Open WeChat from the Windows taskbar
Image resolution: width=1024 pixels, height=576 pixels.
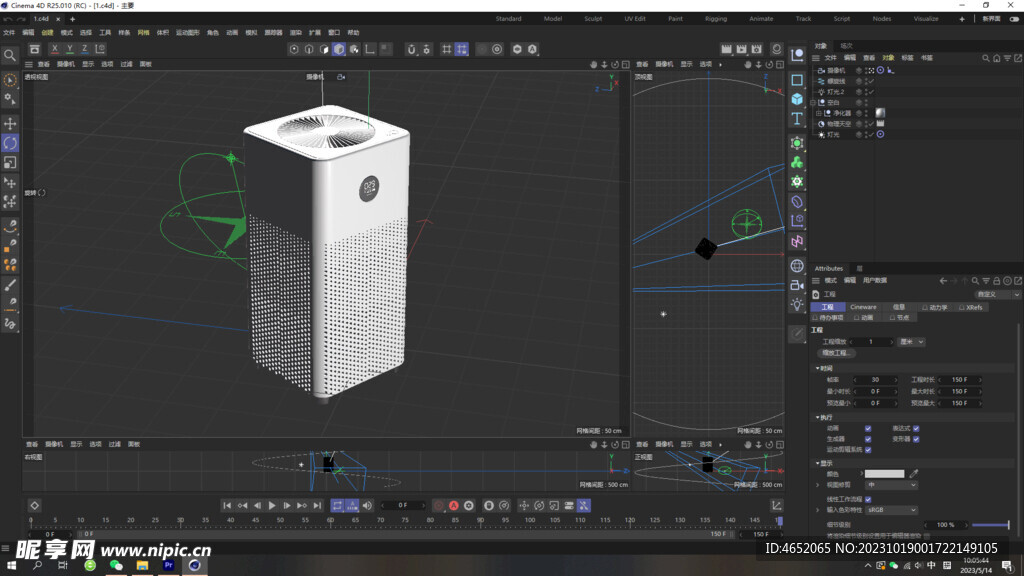116,566
